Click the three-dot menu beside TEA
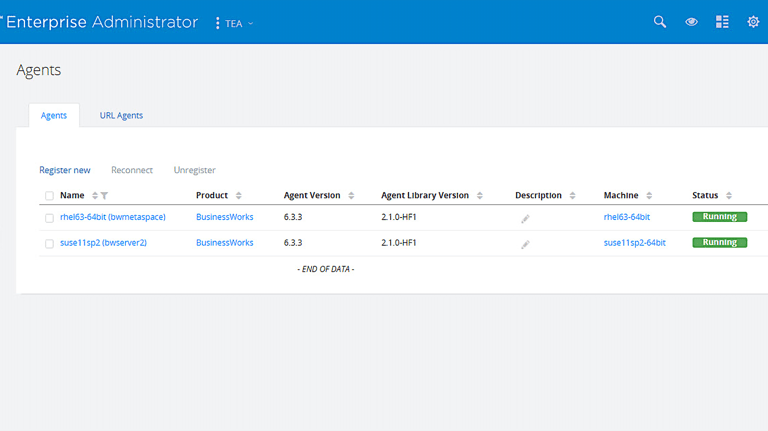768x431 pixels. (217, 23)
